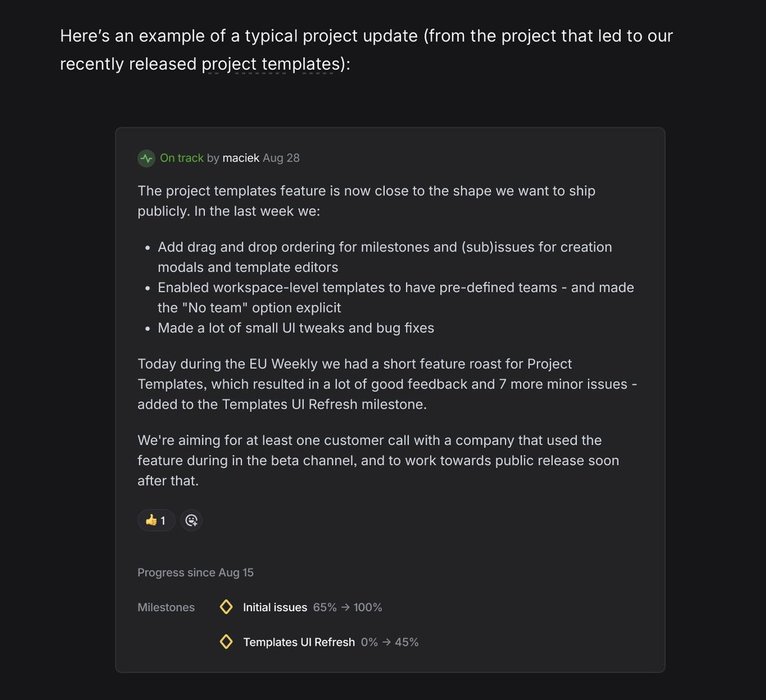This screenshot has height=700, width=766.
Task: Click the Initial issues milestone diamond icon
Action: click(x=226, y=607)
